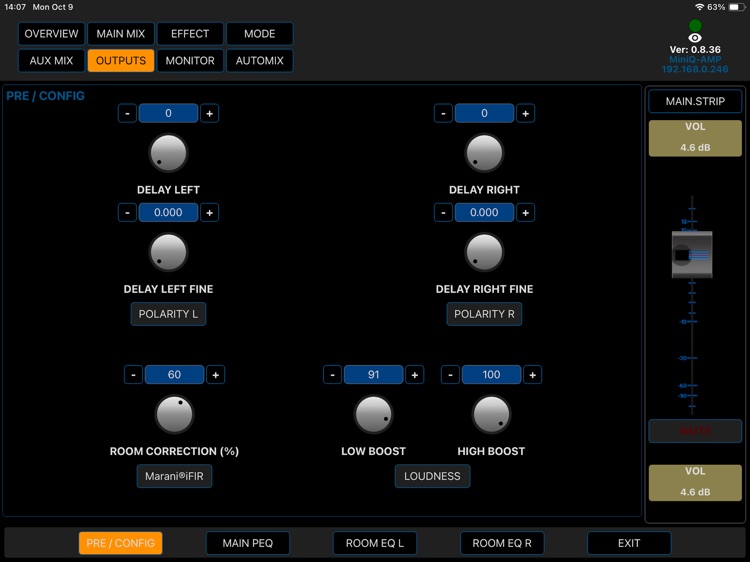Click the HIGH BOOST knob

click(491, 414)
